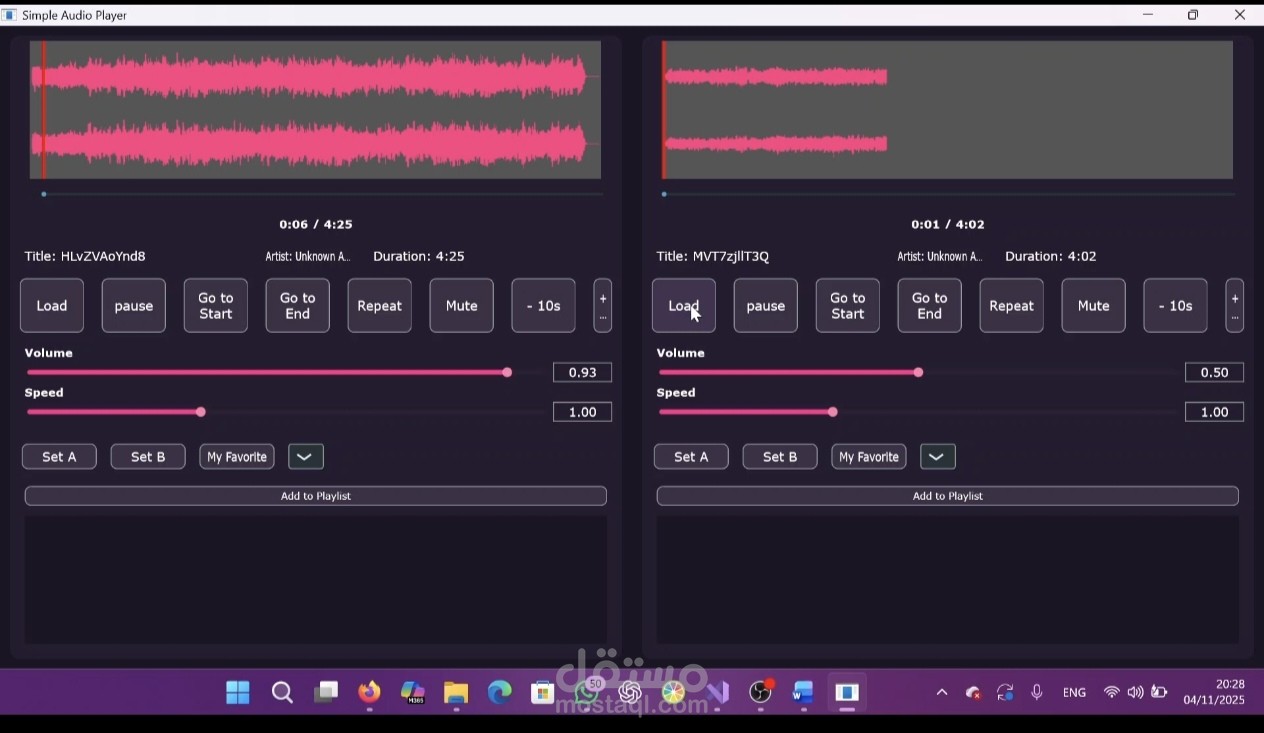Click the time text 0:01 / 4:02
Image resolution: width=1264 pixels, height=733 pixels.
click(x=948, y=224)
